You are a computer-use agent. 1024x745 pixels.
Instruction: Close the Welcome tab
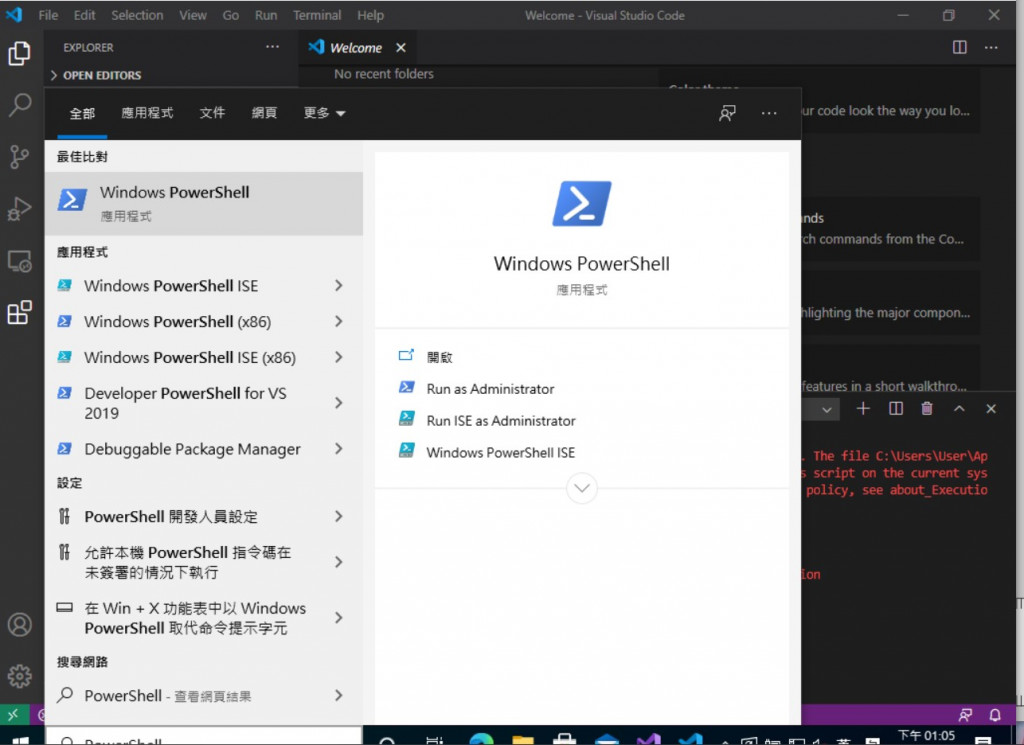point(401,48)
